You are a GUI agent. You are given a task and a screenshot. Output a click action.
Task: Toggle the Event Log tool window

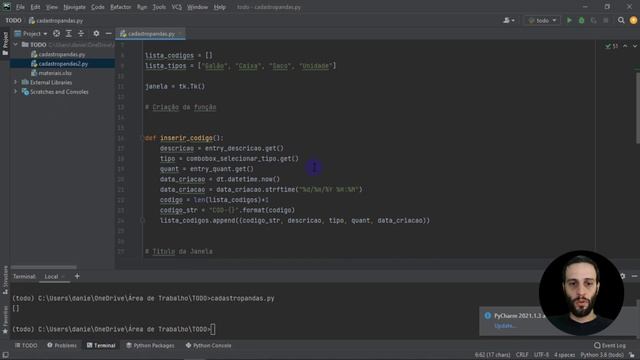[x=610, y=345]
